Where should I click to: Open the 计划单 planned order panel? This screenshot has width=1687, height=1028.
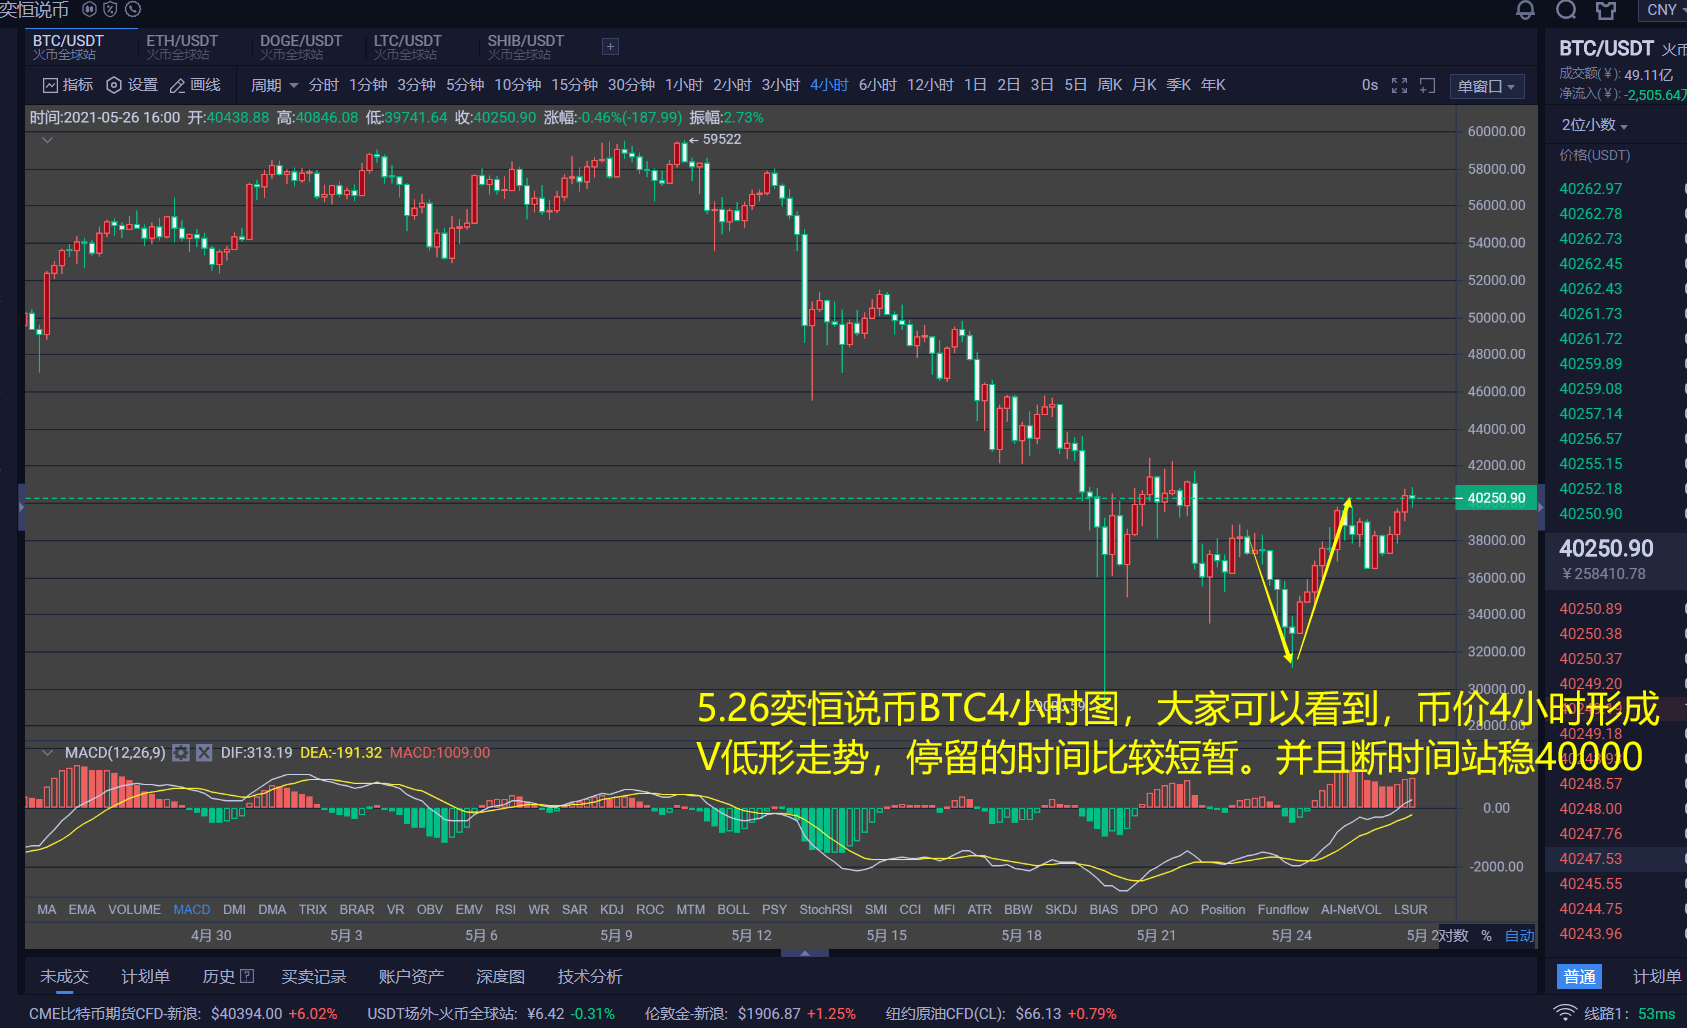point(146,976)
